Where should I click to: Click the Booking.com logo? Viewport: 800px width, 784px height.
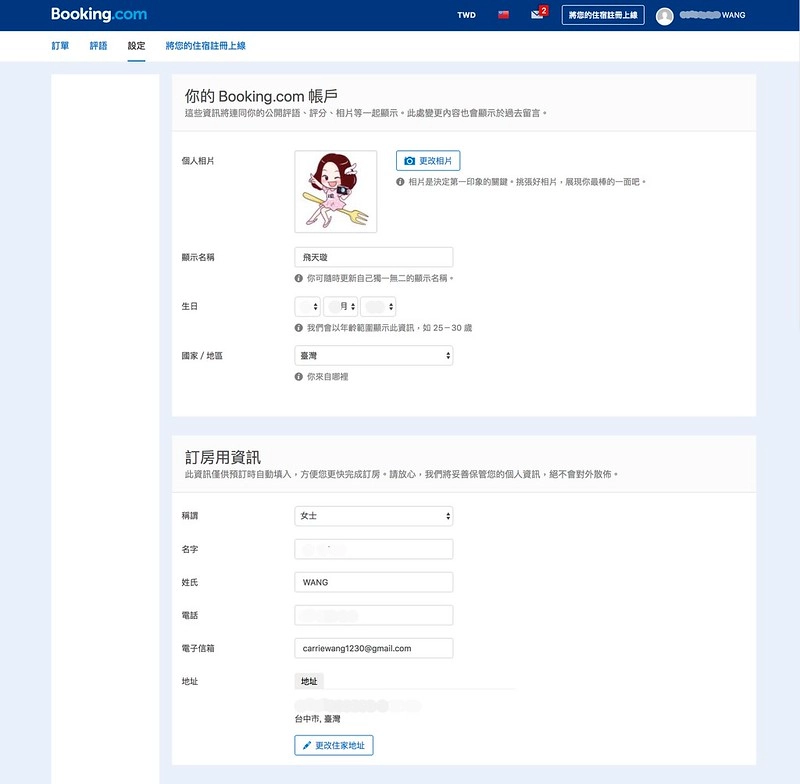tap(99, 15)
